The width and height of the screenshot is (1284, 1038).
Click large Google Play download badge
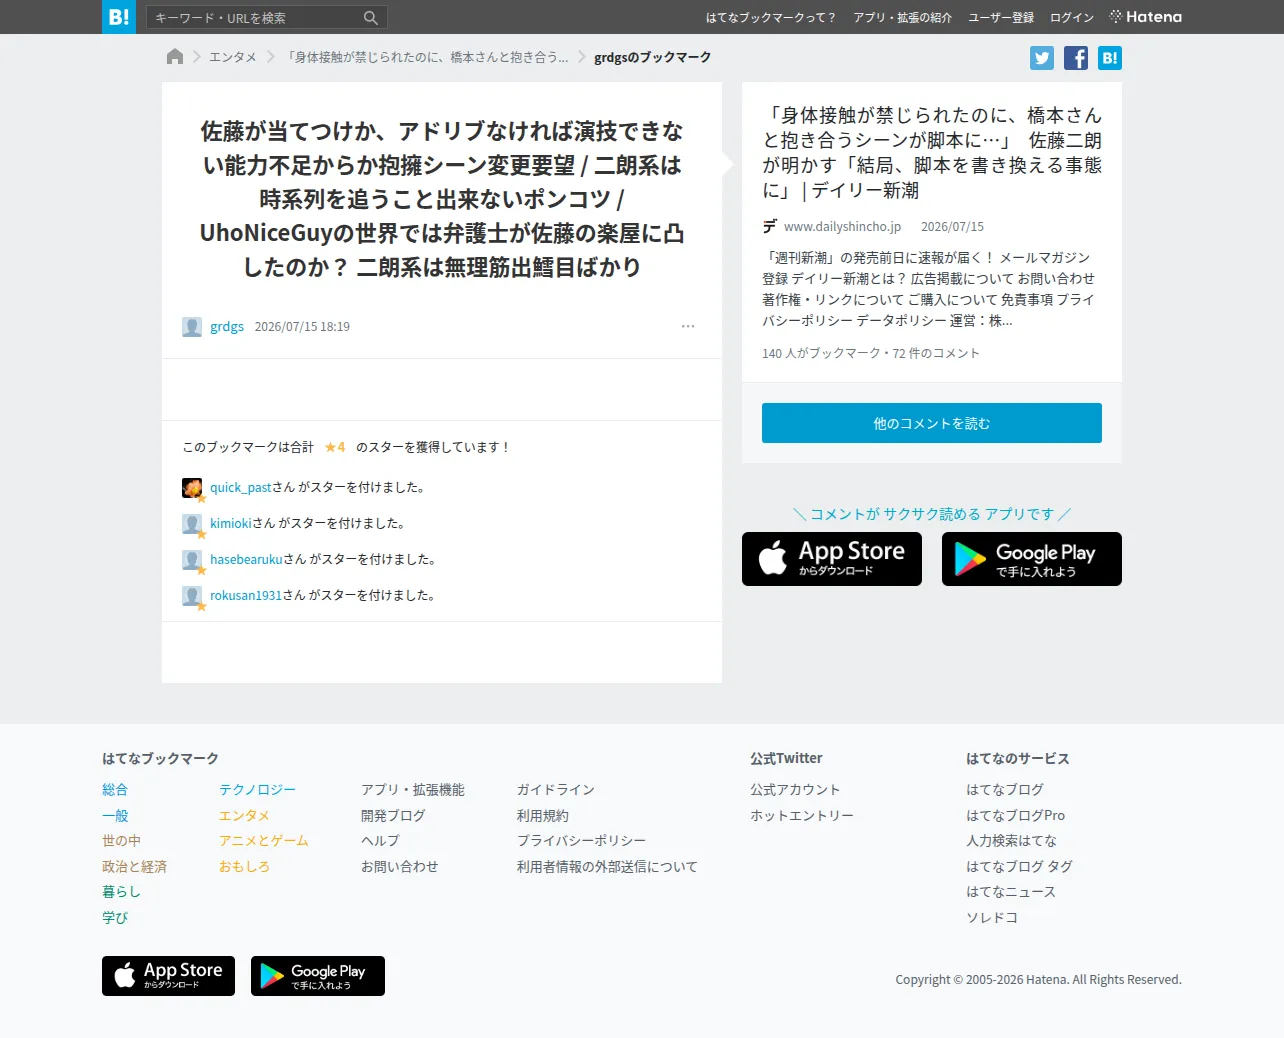tap(1032, 559)
